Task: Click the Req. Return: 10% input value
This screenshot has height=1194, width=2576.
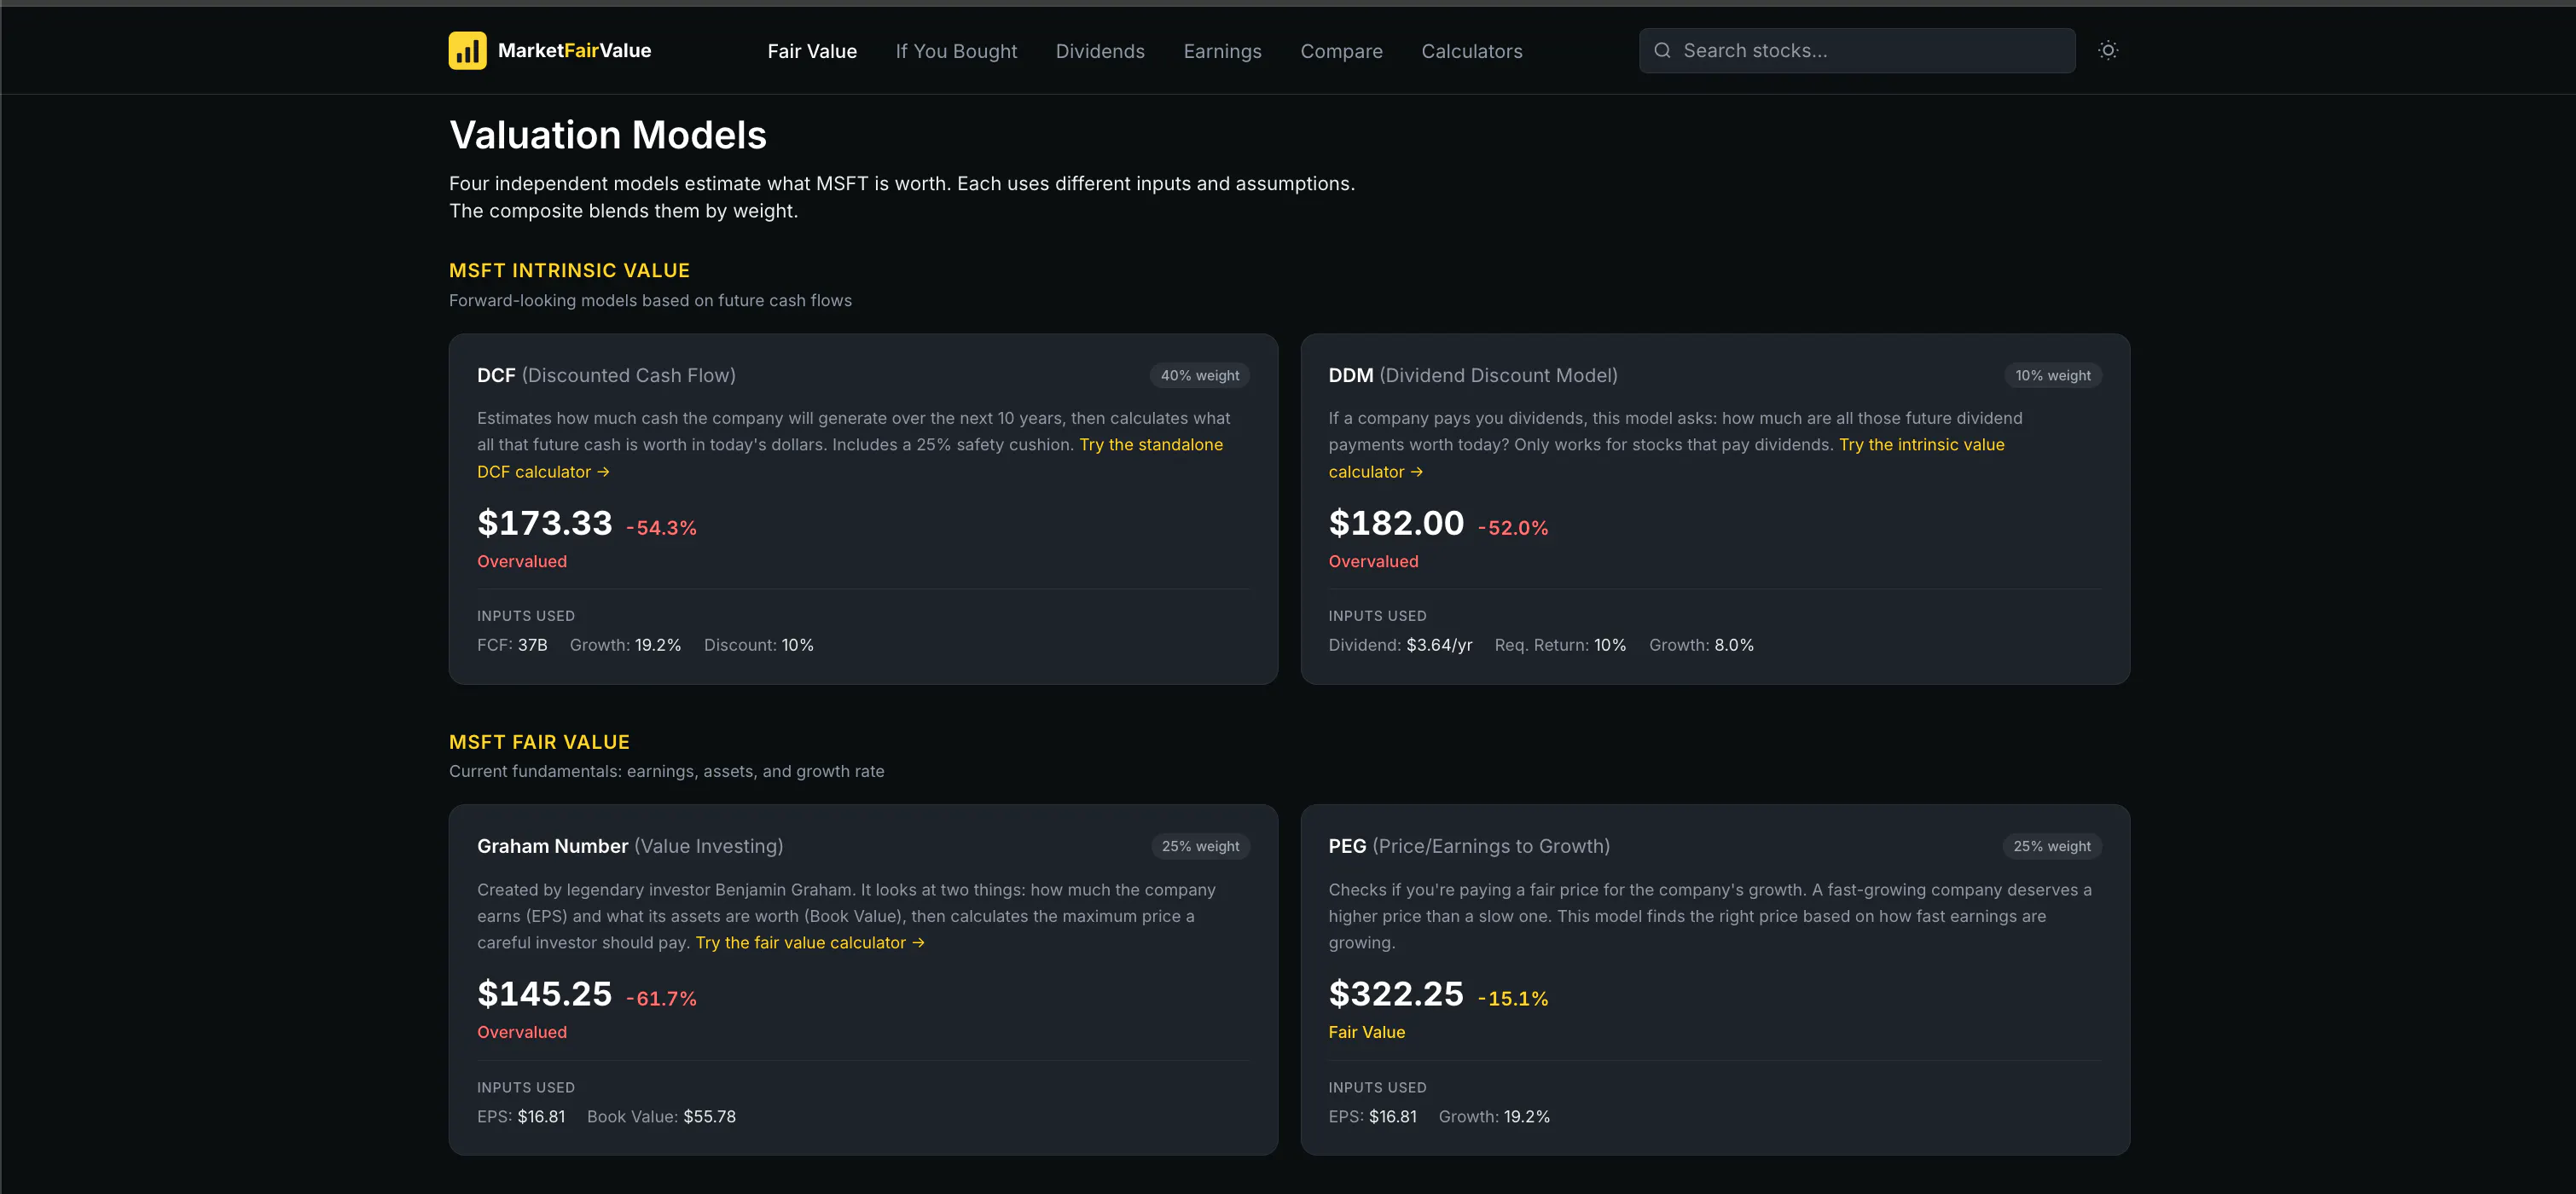Action: pos(1560,645)
